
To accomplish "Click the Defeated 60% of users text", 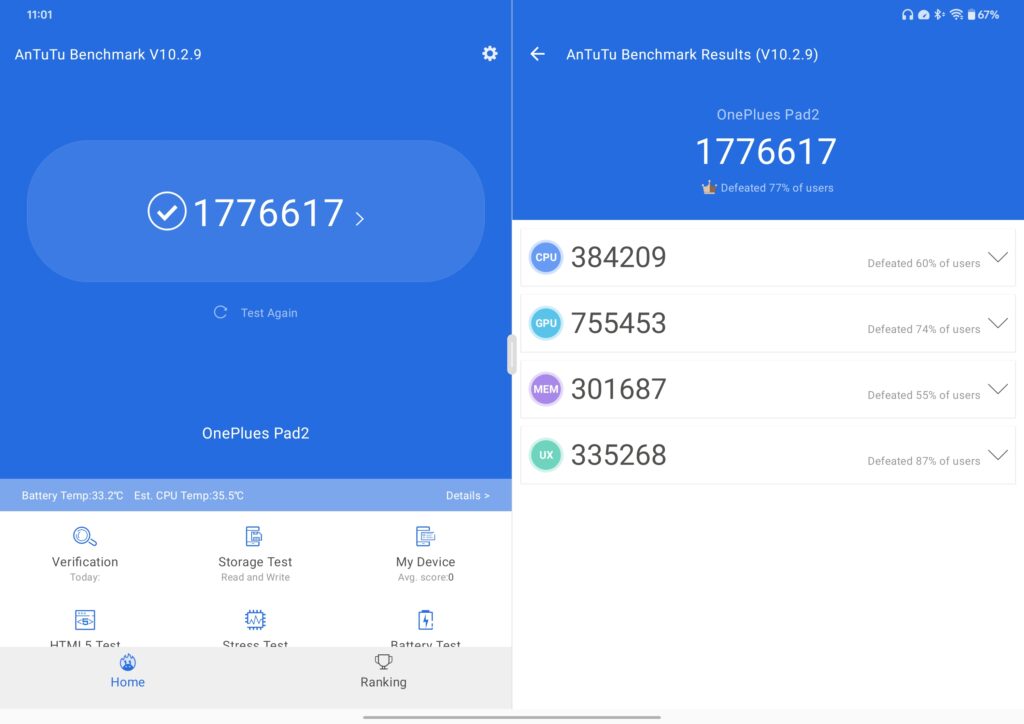I will pyautogui.click(x=923, y=263).
